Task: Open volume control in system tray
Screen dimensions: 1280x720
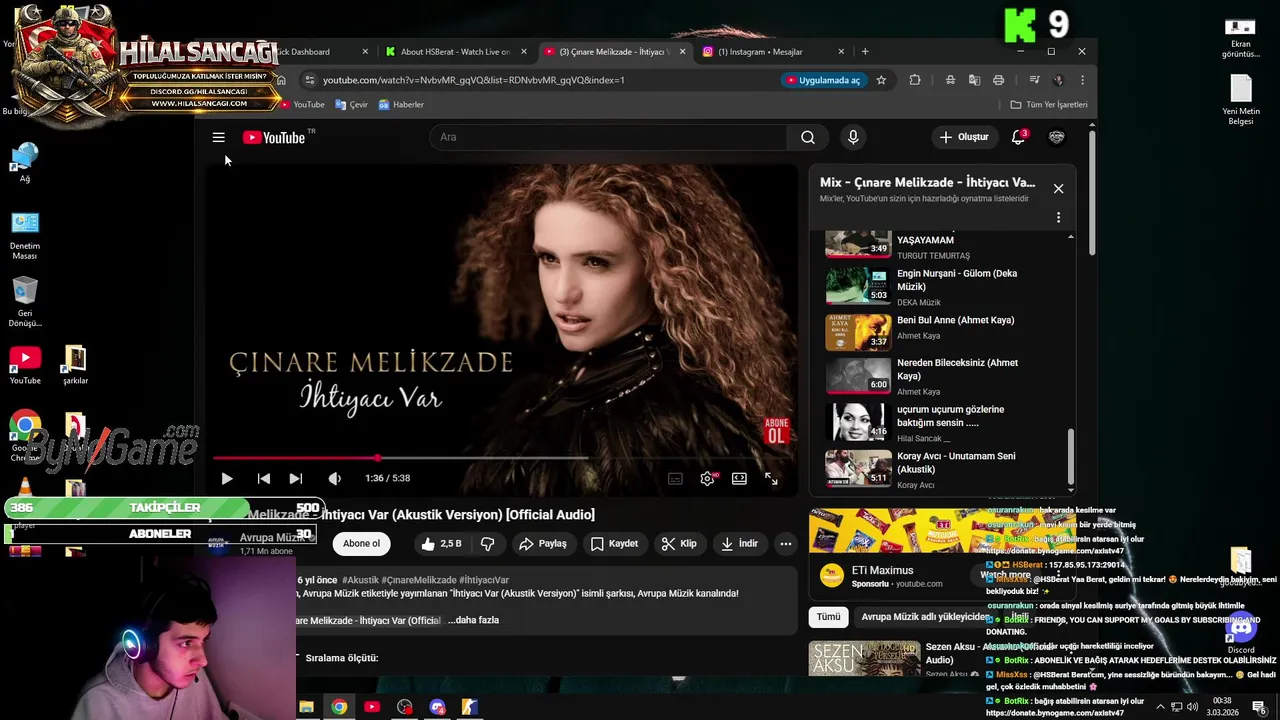Action: pos(1193,707)
